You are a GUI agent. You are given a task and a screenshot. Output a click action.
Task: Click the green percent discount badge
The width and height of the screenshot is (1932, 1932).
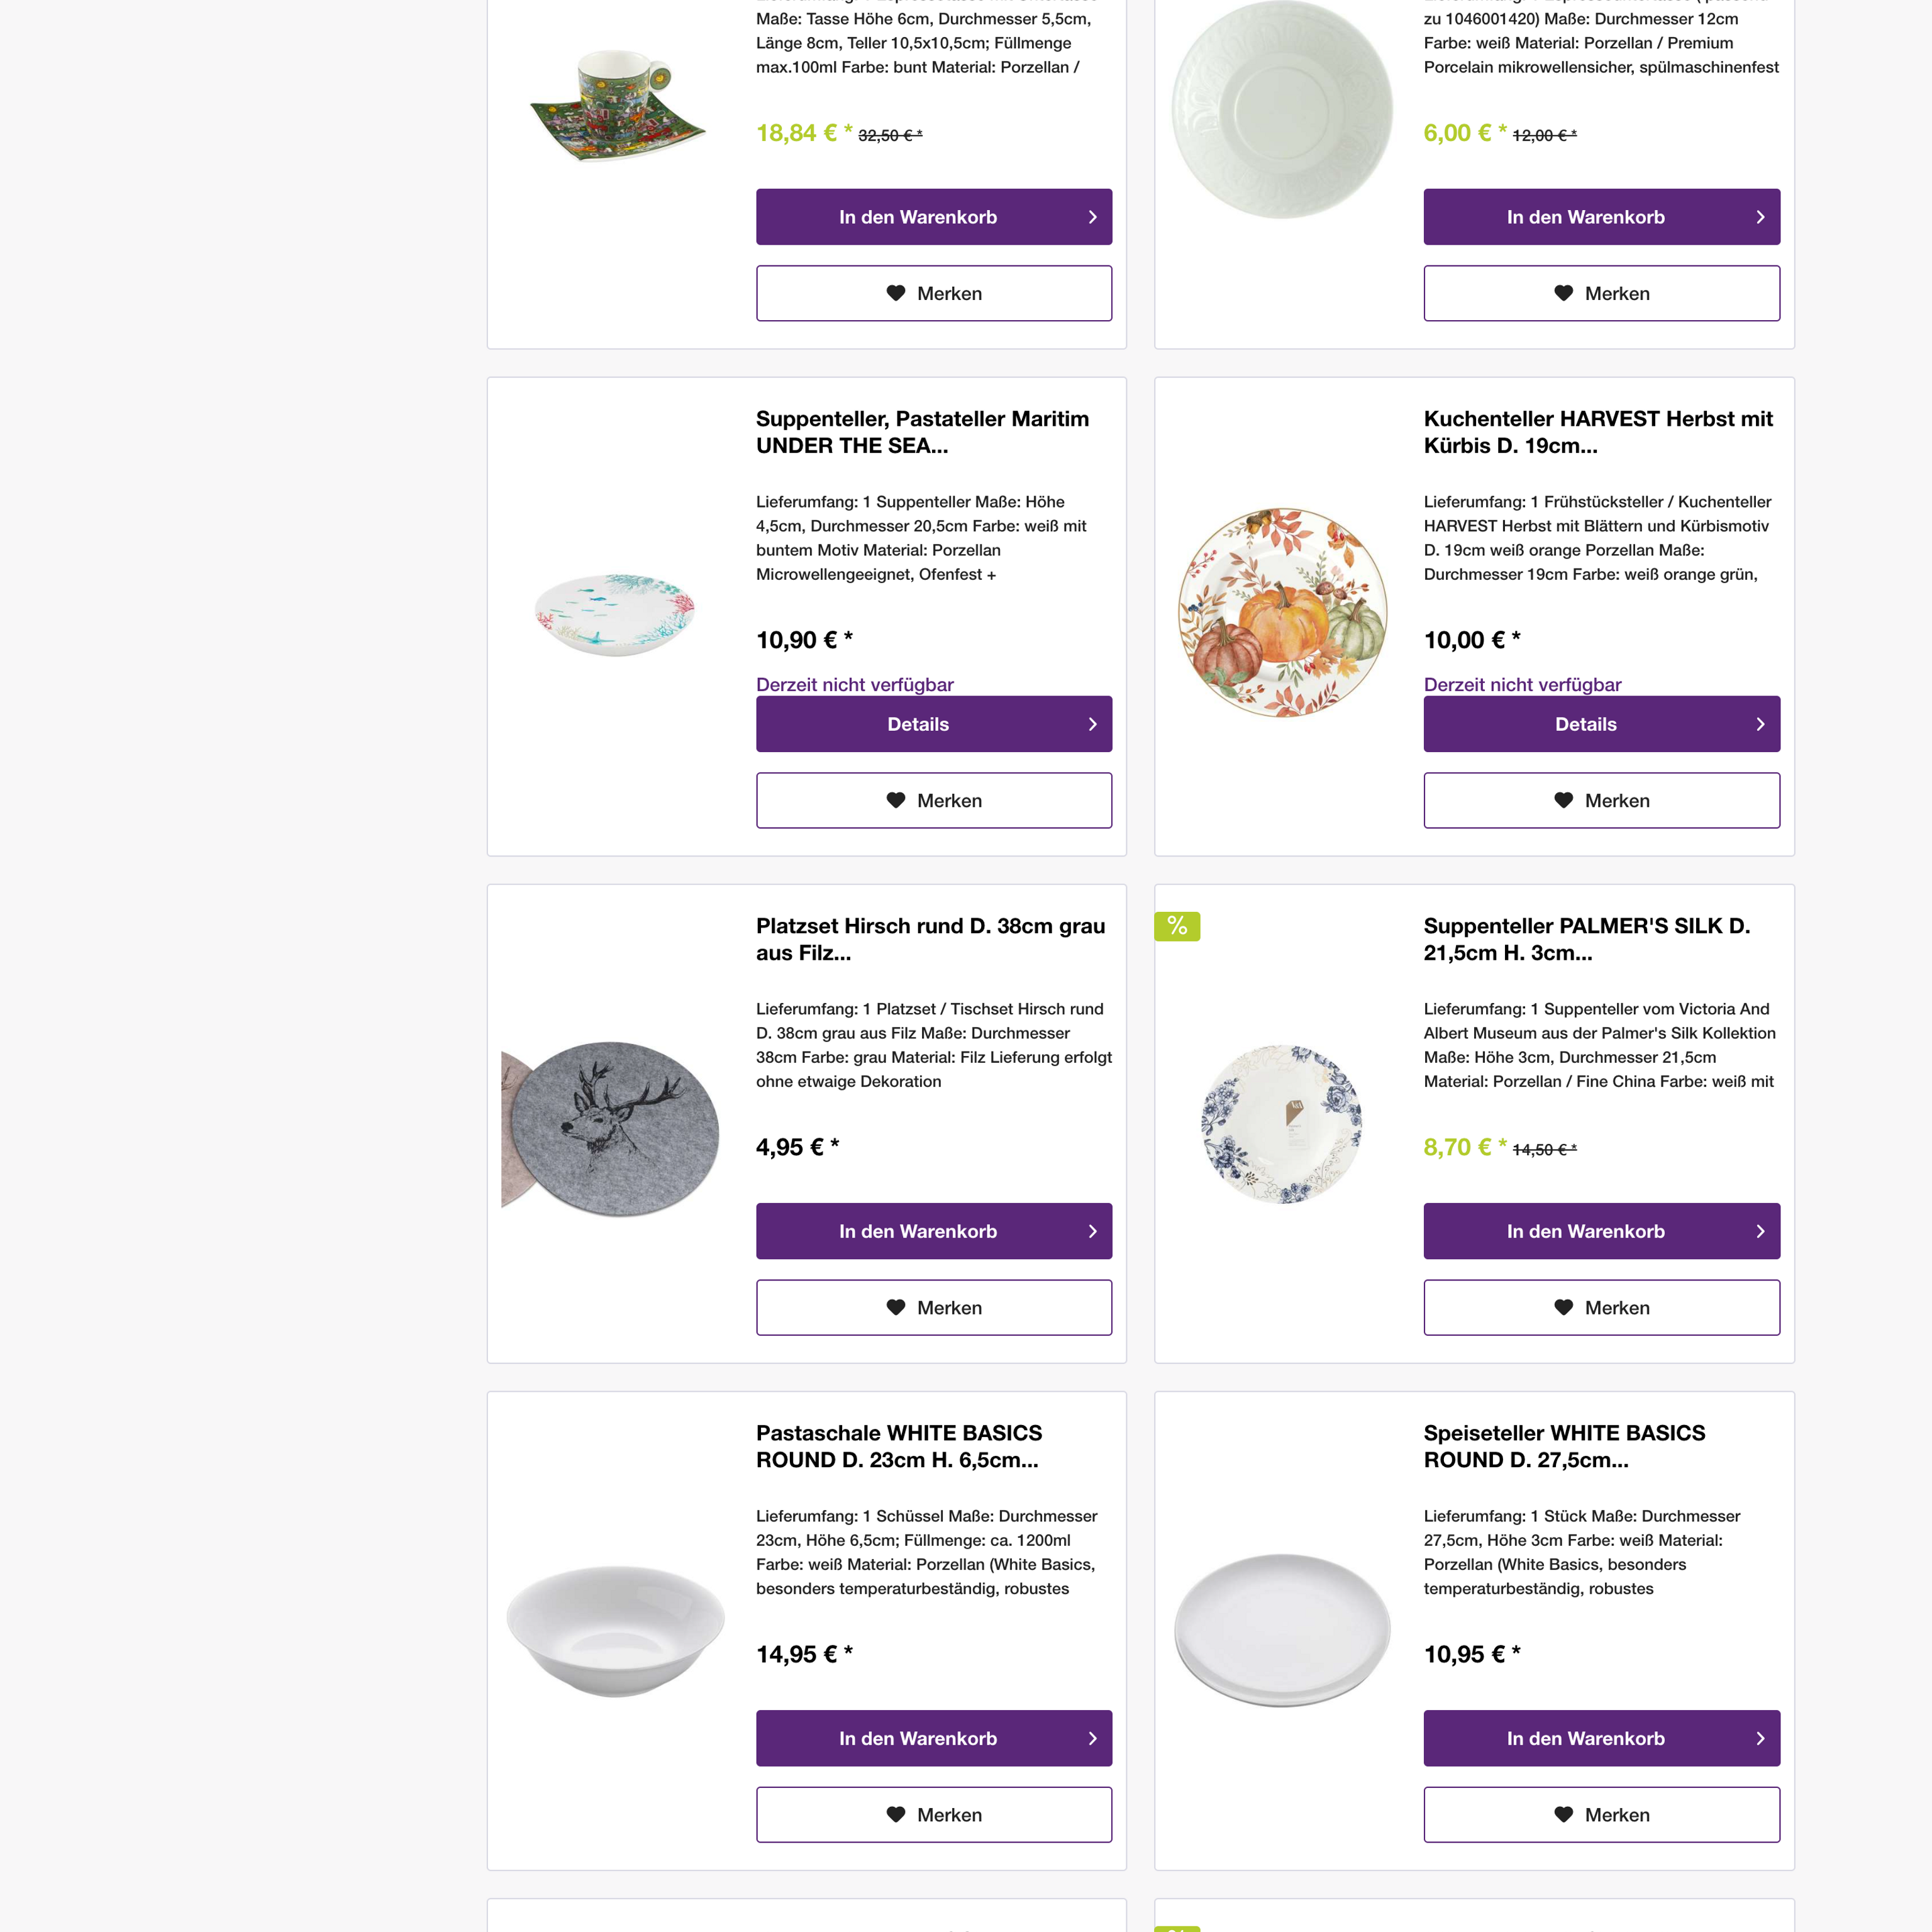(1177, 927)
